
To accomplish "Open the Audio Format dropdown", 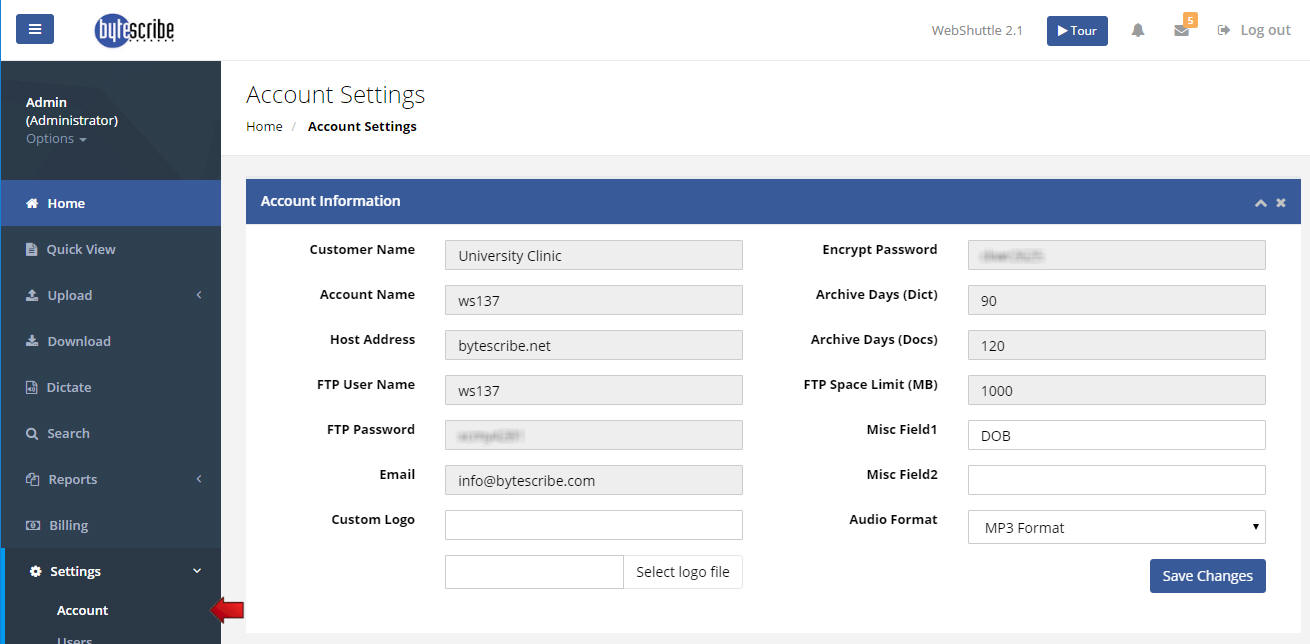I will point(1117,527).
